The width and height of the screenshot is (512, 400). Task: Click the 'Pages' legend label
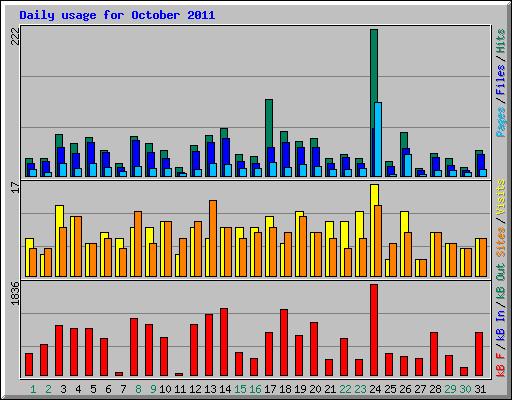pyautogui.click(x=500, y=122)
